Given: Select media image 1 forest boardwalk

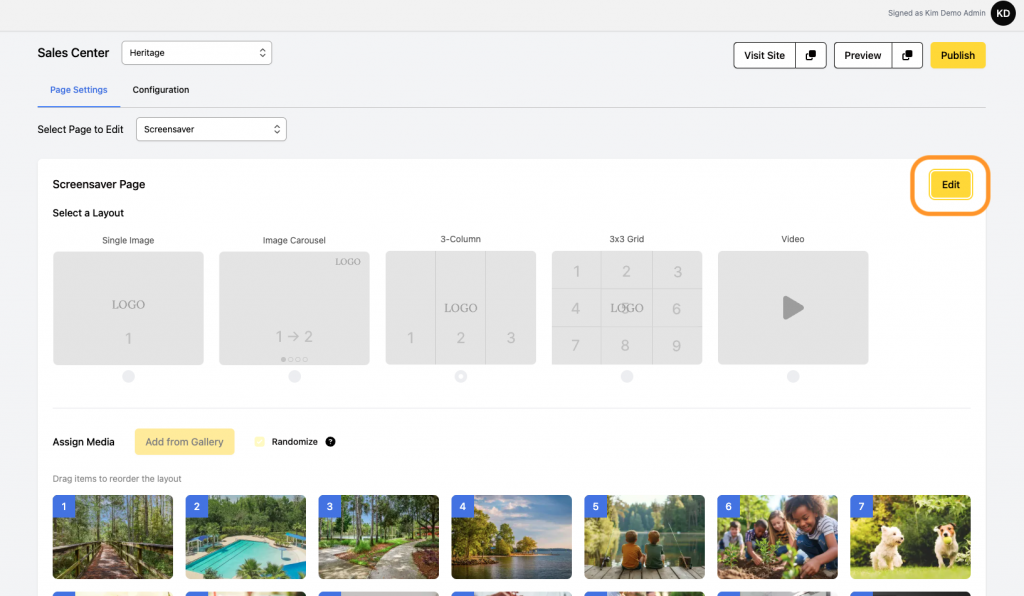Looking at the screenshot, I should pos(113,537).
